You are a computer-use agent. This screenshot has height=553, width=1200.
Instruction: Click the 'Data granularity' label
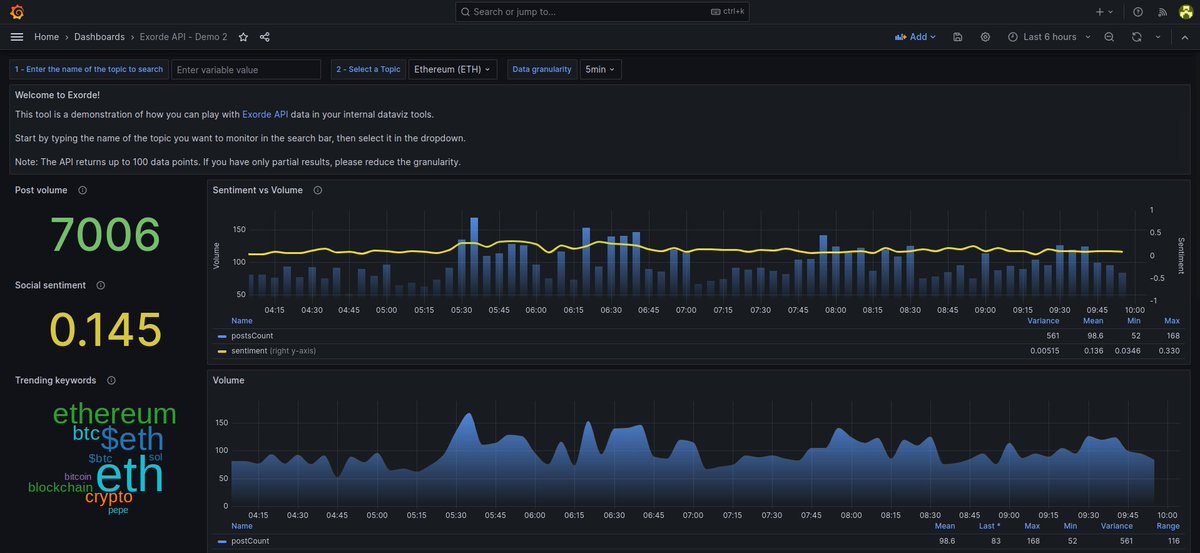click(542, 69)
